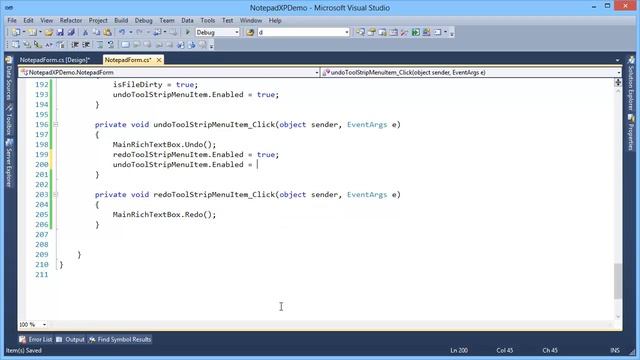Expand the Properties side tab
Image resolution: width=640 pixels, height=360 pixels.
click(x=631, y=133)
